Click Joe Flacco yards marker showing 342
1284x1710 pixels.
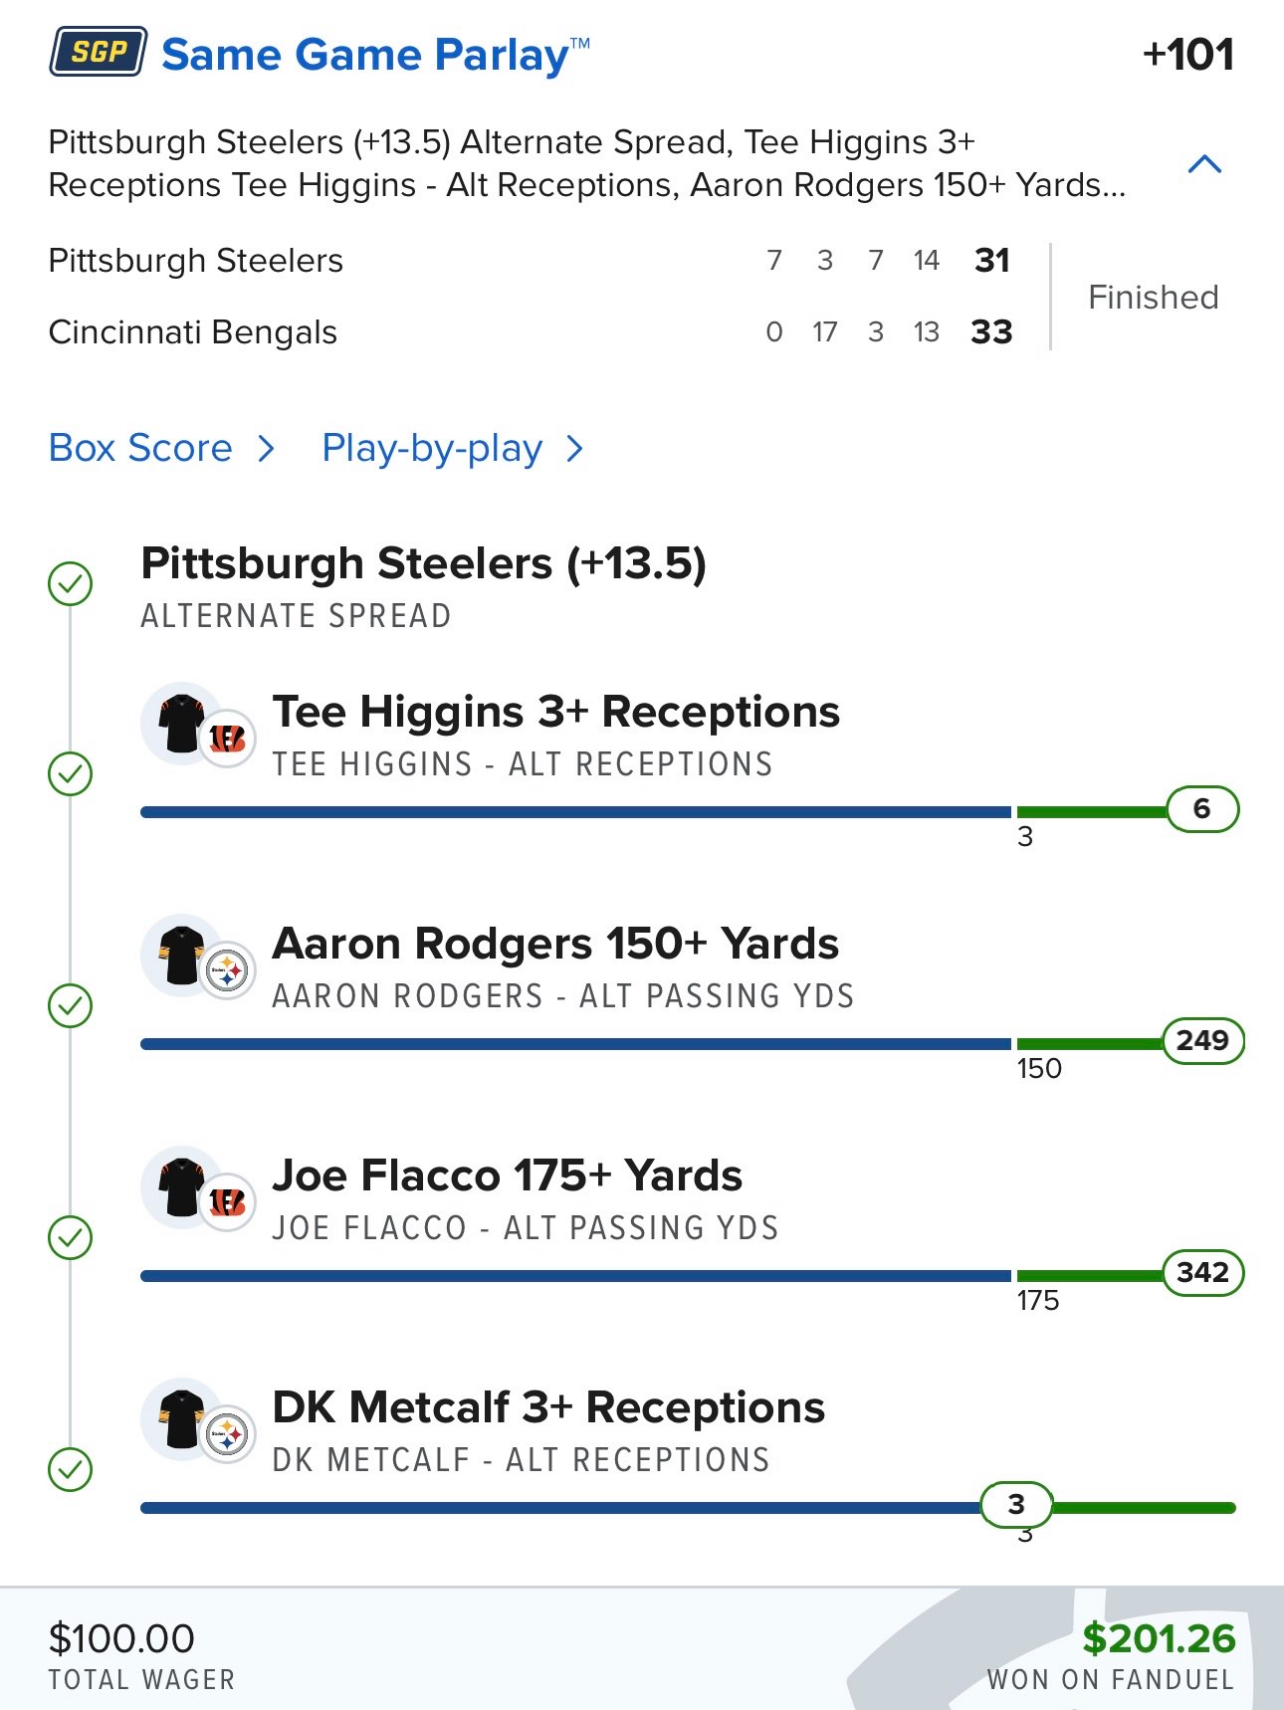click(x=1202, y=1273)
